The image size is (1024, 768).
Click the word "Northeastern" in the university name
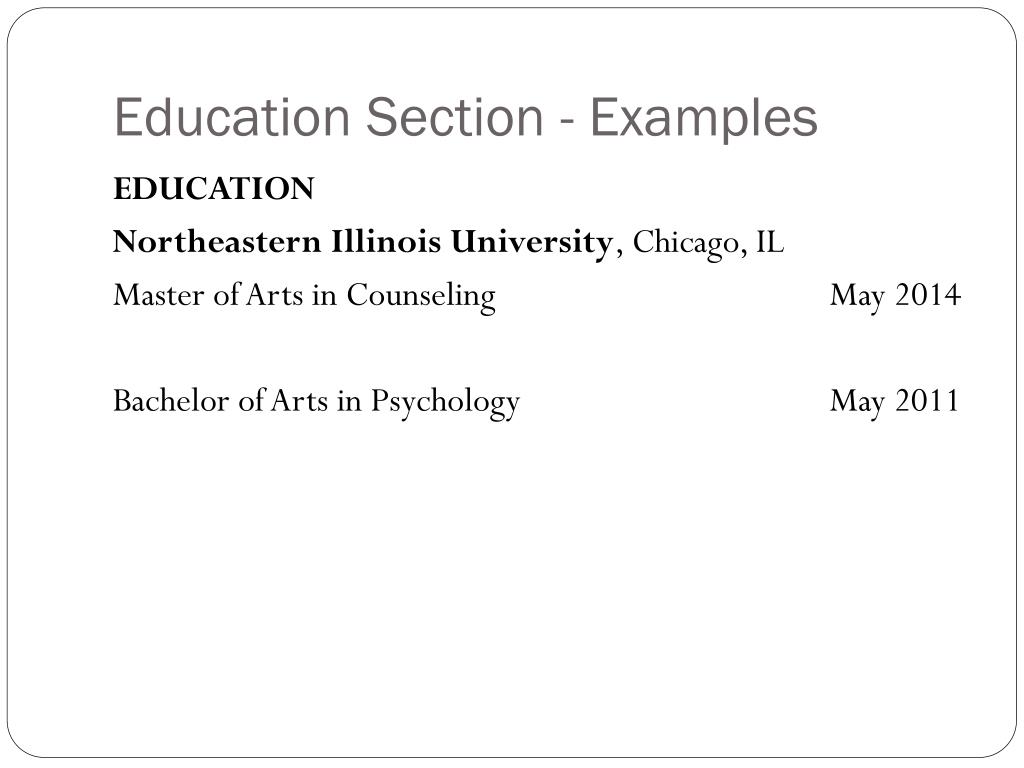pyautogui.click(x=217, y=242)
